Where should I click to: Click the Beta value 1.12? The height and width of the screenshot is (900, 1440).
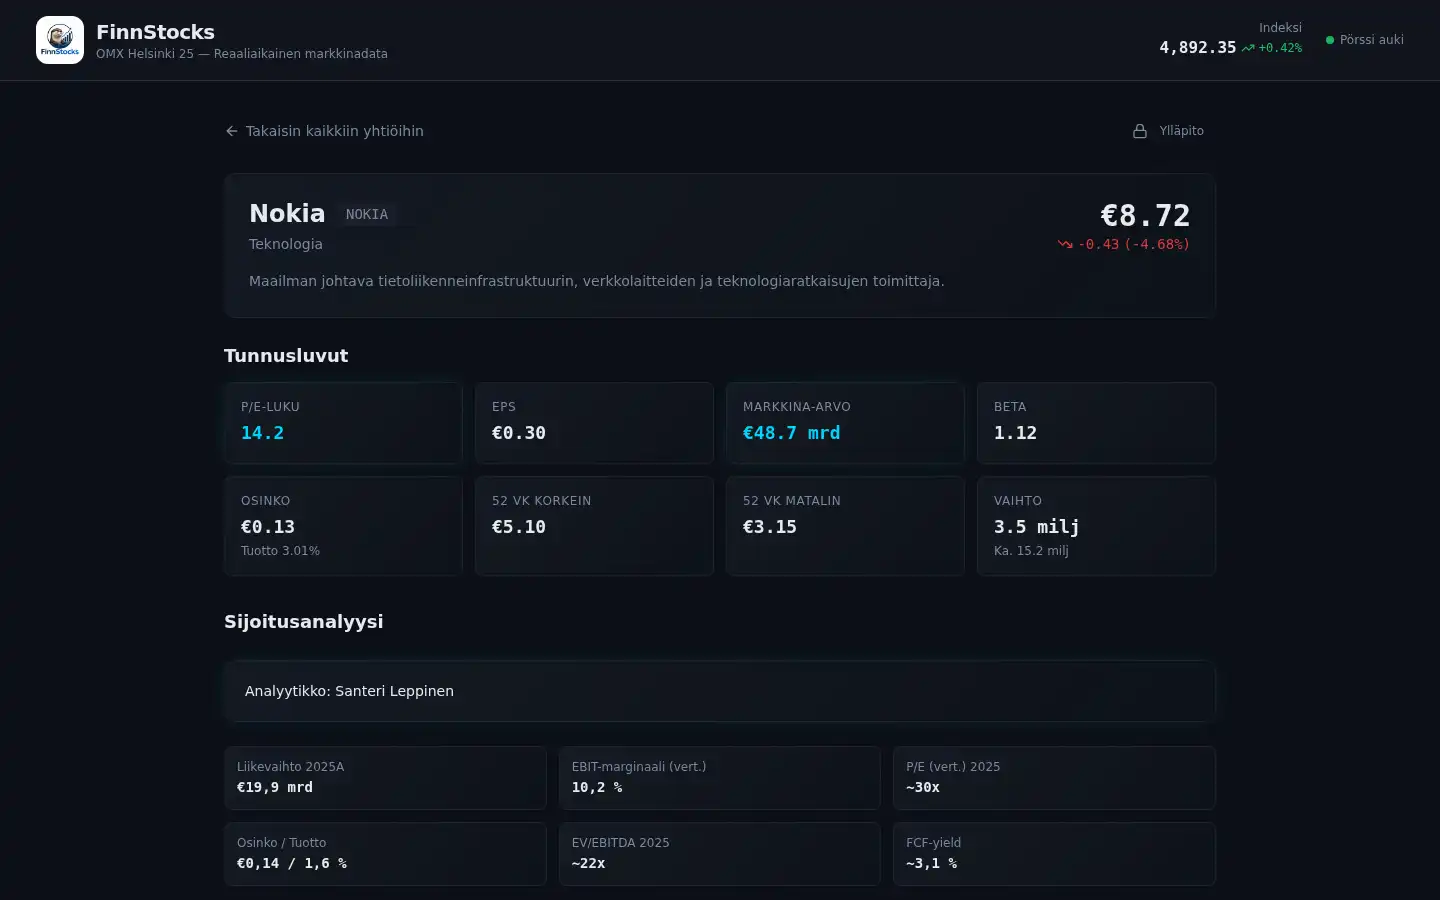tap(1015, 433)
